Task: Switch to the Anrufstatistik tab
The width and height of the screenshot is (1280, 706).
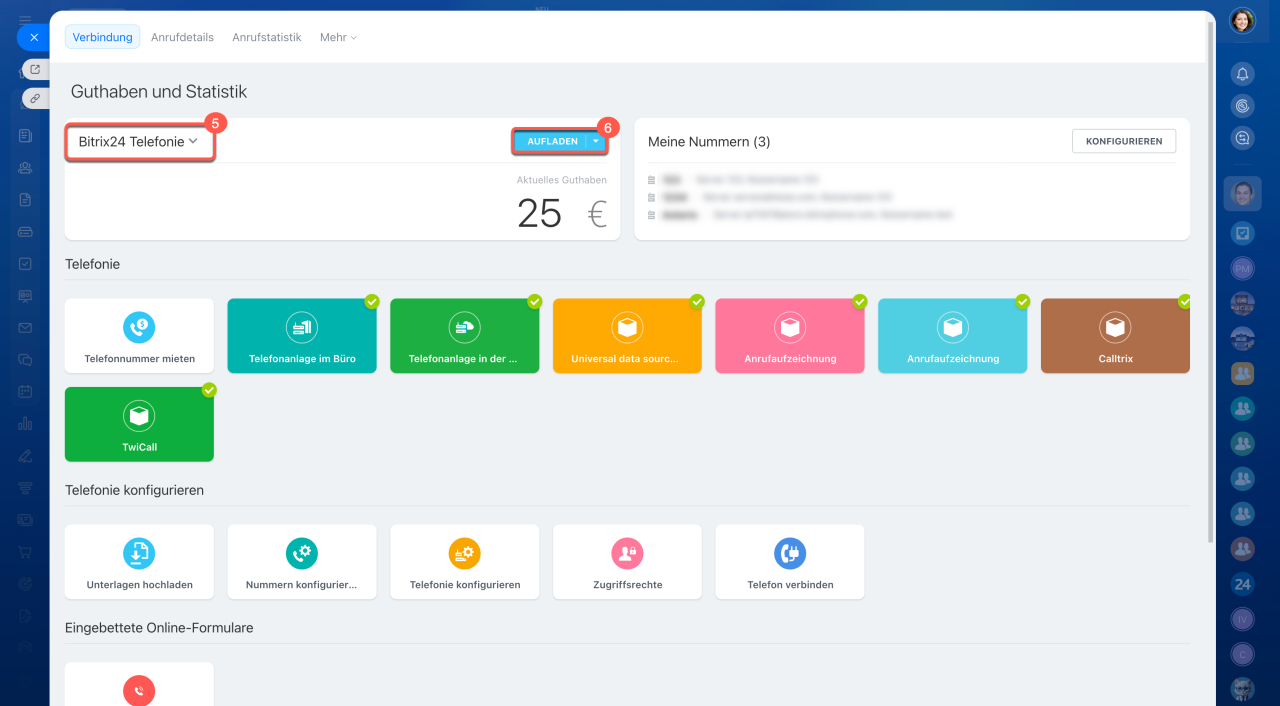Action: (266, 37)
